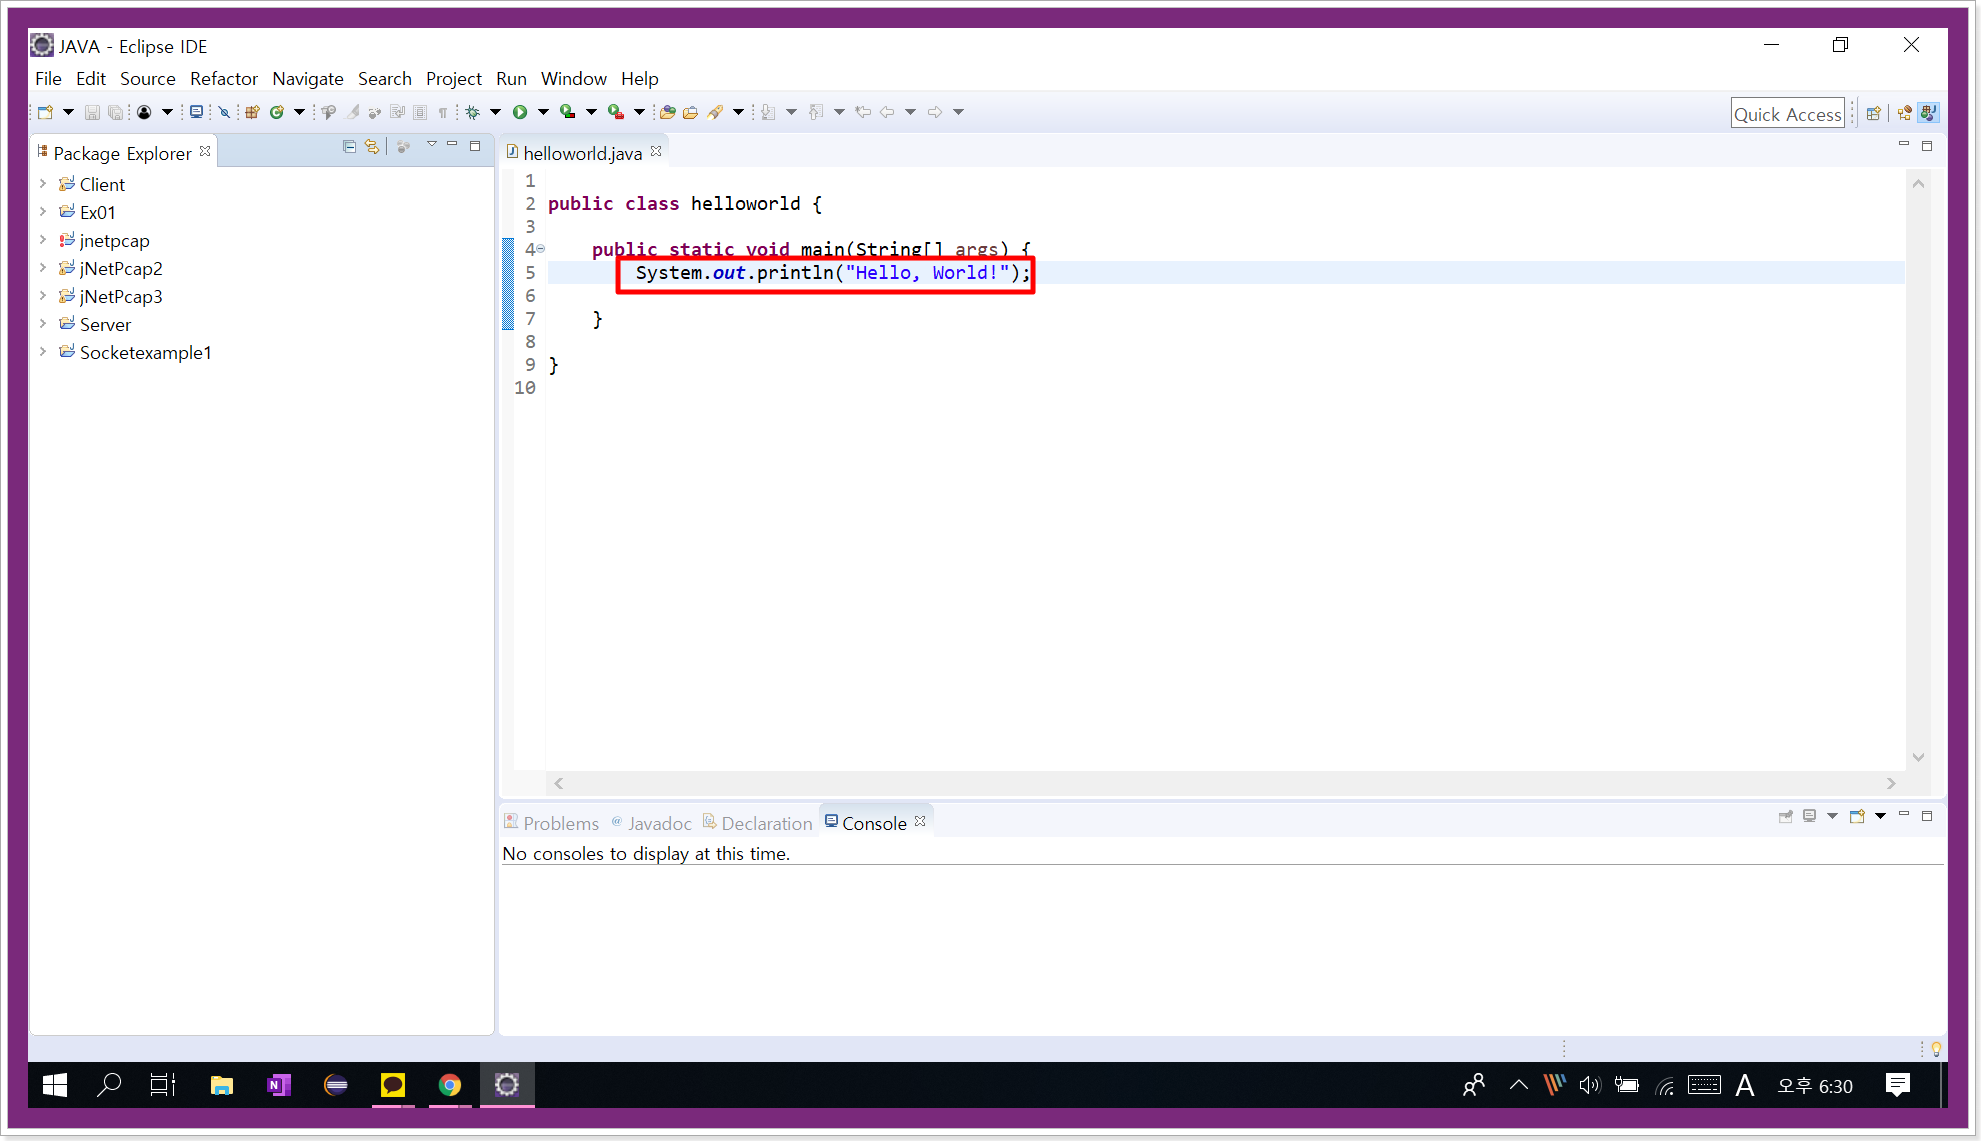Open the Open Console dropdown arrow
Viewport: 1981px width, 1141px height.
[x=1880, y=816]
